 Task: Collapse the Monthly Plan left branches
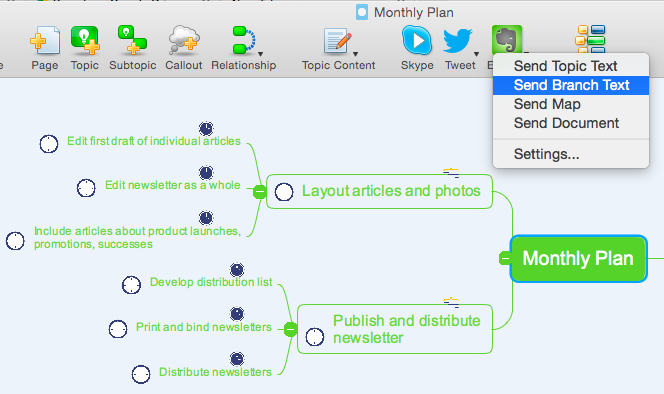pos(505,258)
